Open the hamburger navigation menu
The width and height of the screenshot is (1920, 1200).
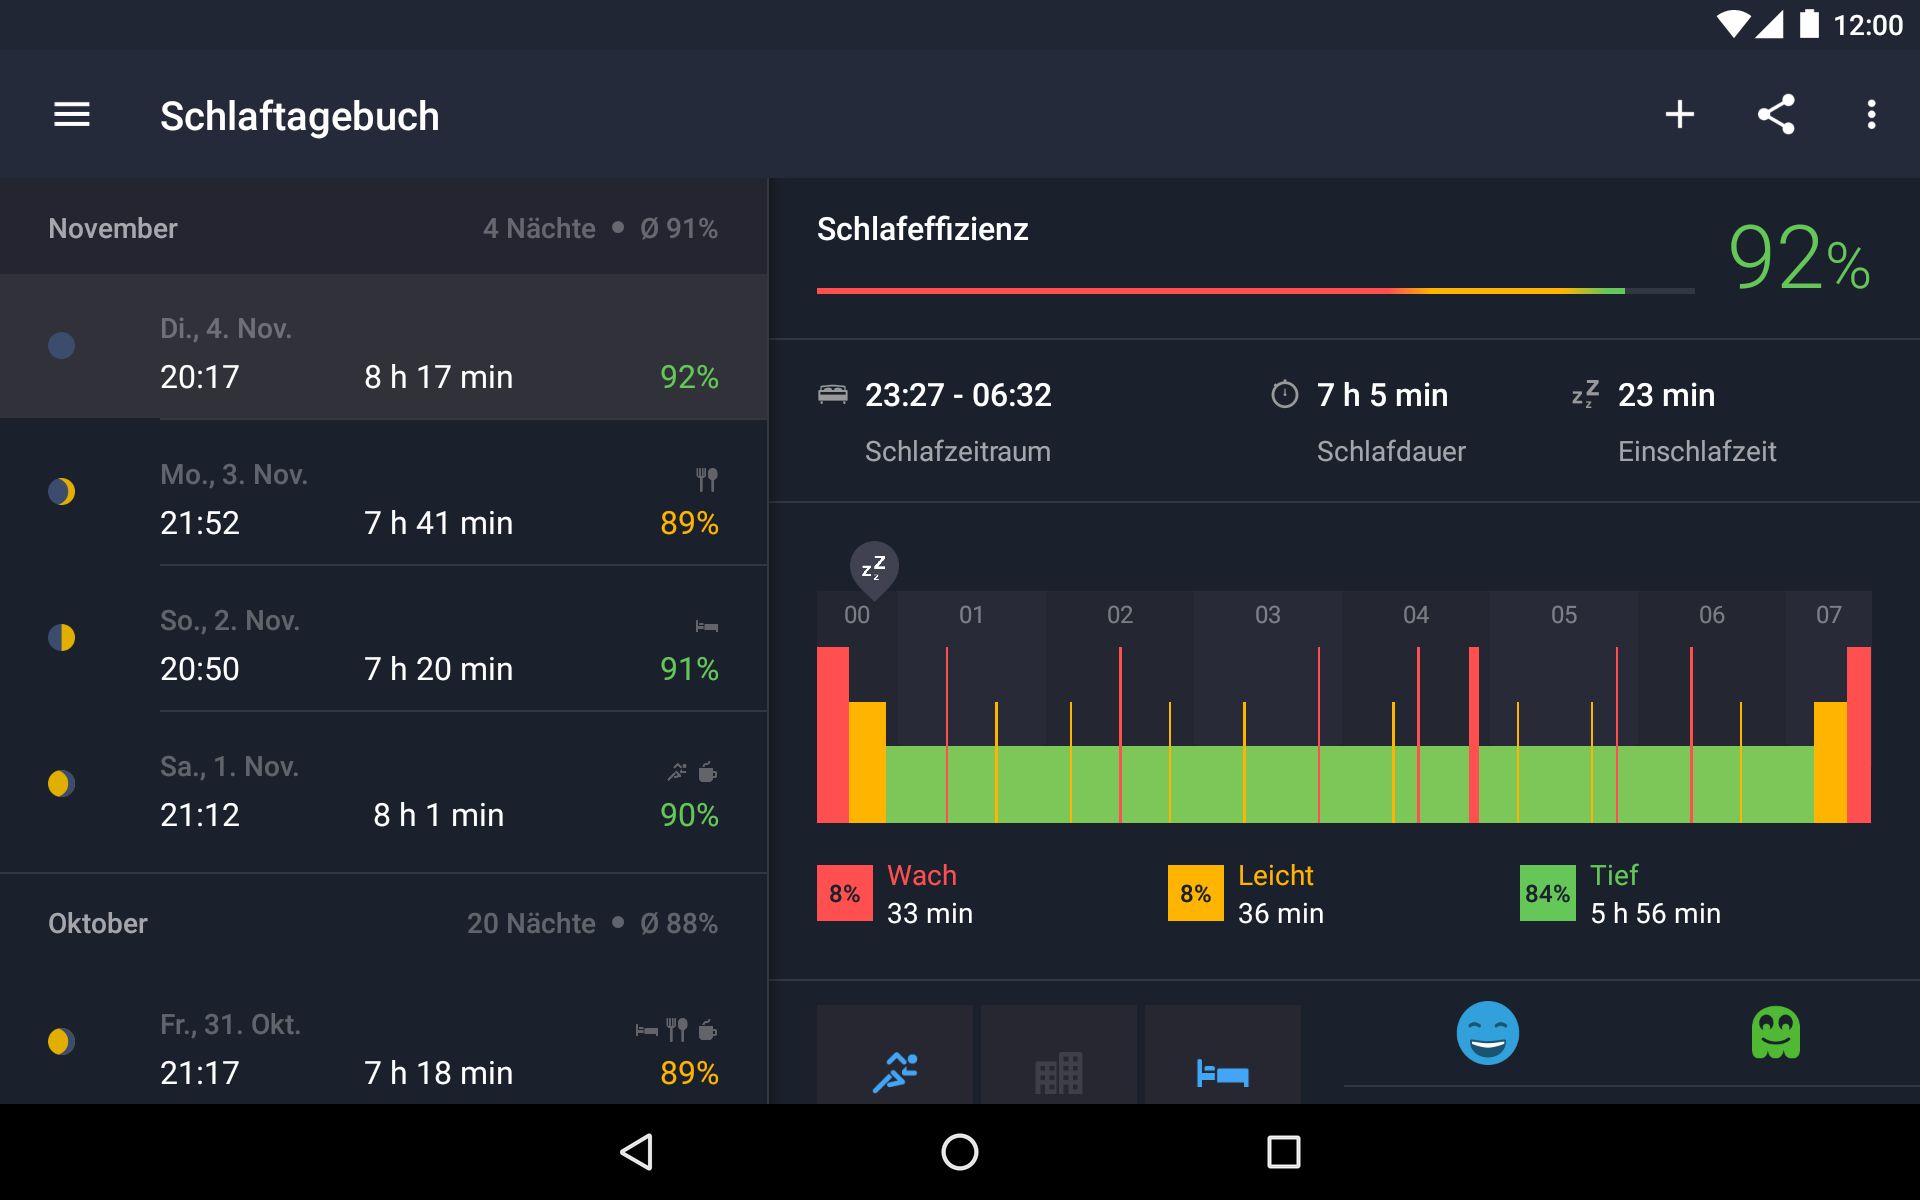point(72,115)
